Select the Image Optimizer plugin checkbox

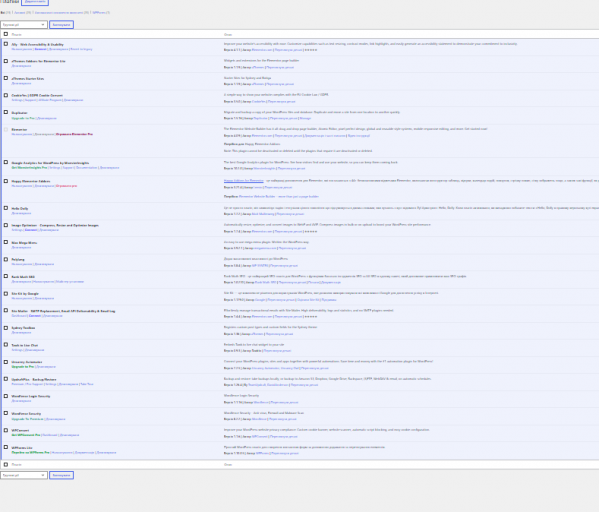6,225
